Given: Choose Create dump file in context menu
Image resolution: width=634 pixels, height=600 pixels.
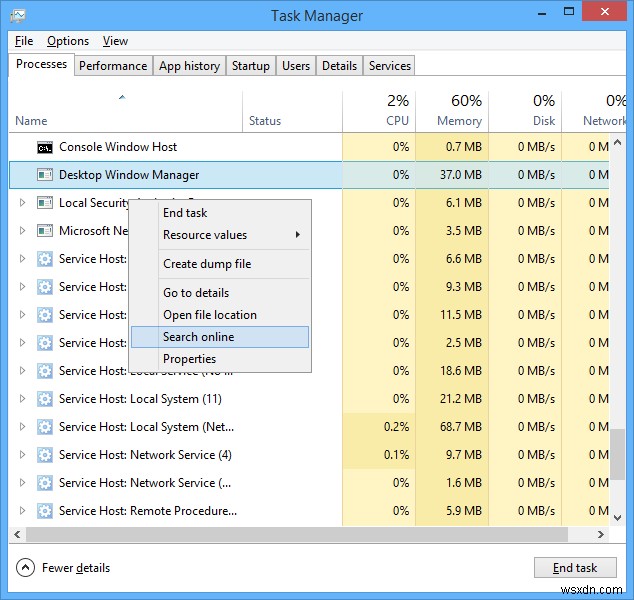Looking at the screenshot, I should (220, 264).
